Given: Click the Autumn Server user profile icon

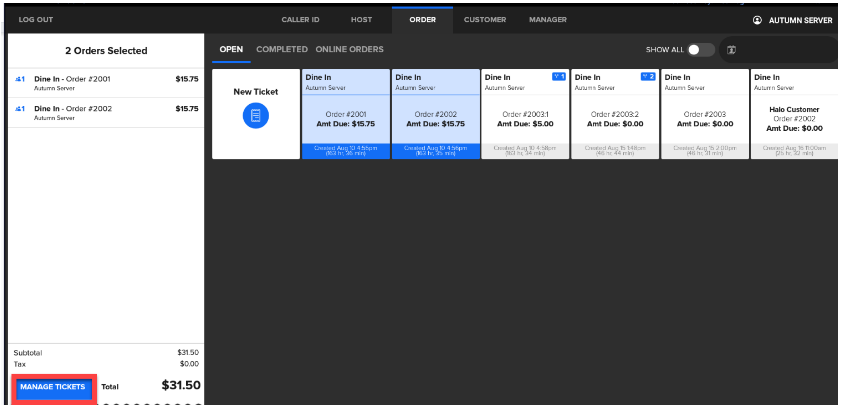Looking at the screenshot, I should pyautogui.click(x=757, y=20).
